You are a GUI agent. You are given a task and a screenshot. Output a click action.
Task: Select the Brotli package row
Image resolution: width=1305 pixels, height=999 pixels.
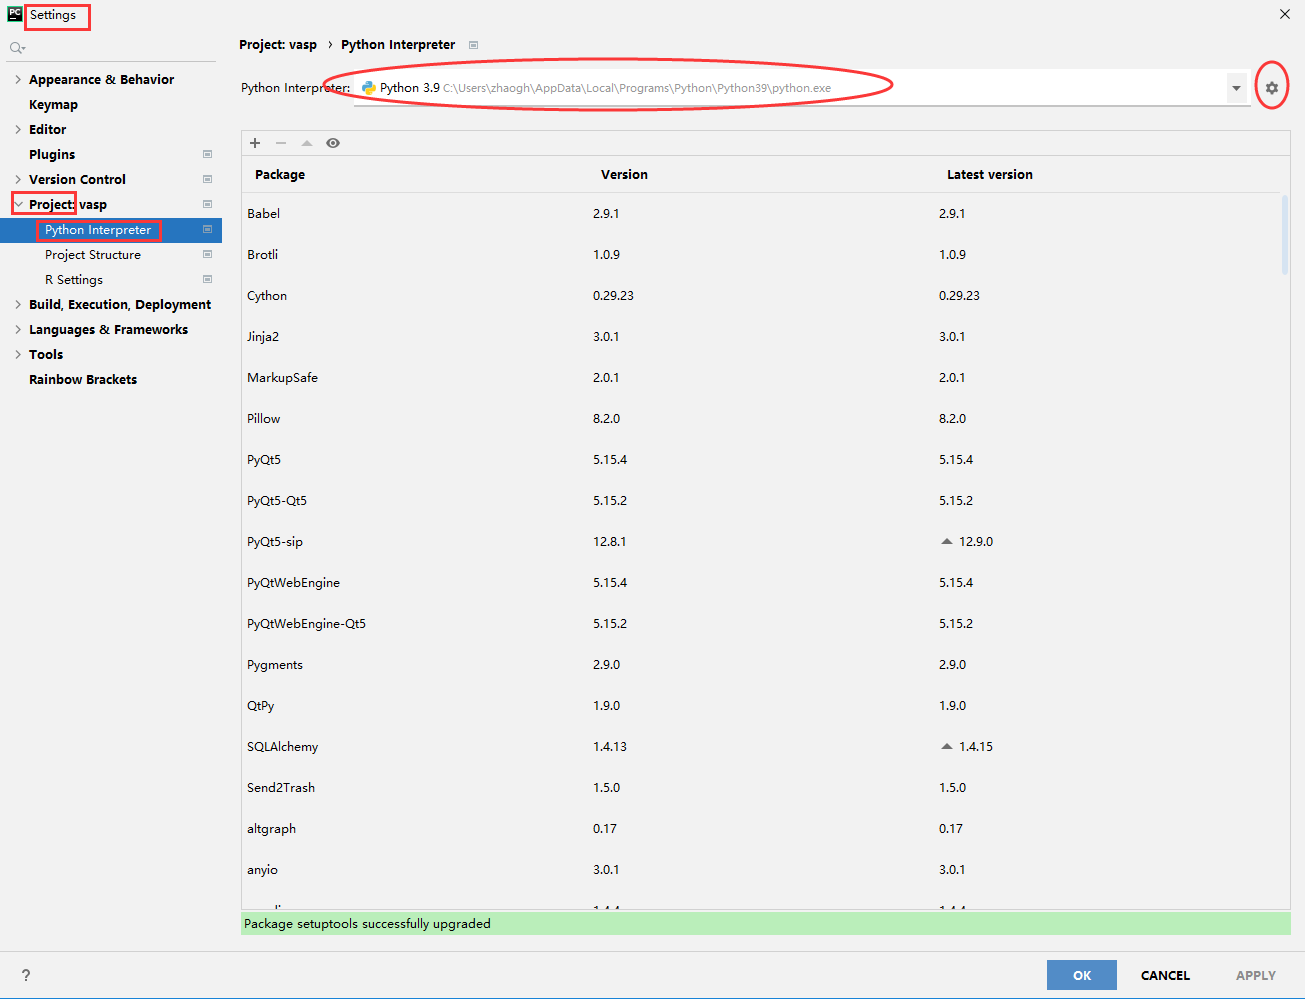point(761,254)
